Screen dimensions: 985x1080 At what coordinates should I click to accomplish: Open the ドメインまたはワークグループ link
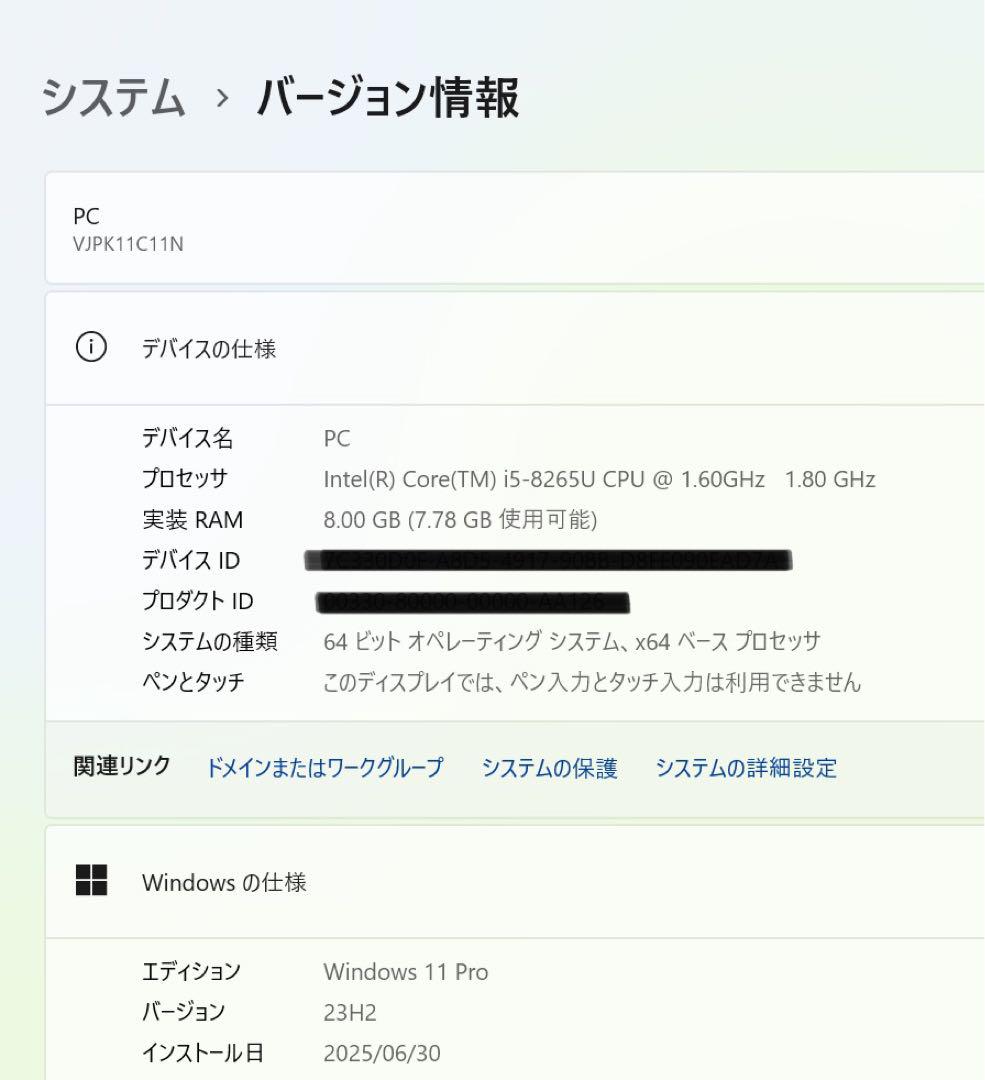[324, 767]
